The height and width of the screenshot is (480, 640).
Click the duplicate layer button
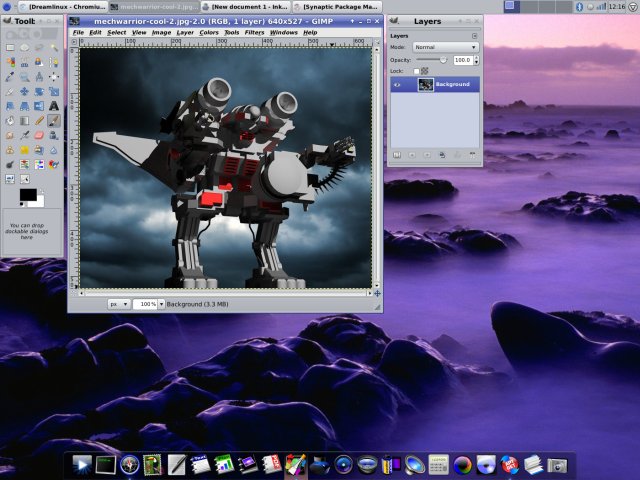click(x=442, y=156)
